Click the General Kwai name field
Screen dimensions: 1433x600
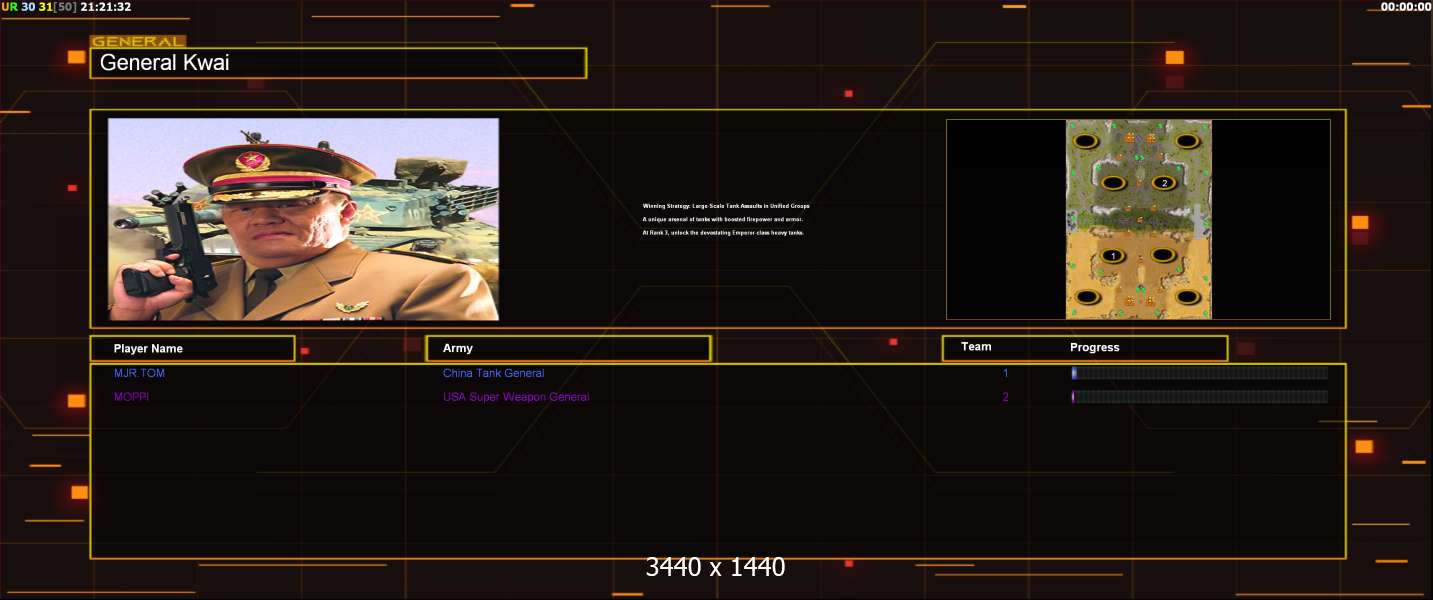[338, 63]
